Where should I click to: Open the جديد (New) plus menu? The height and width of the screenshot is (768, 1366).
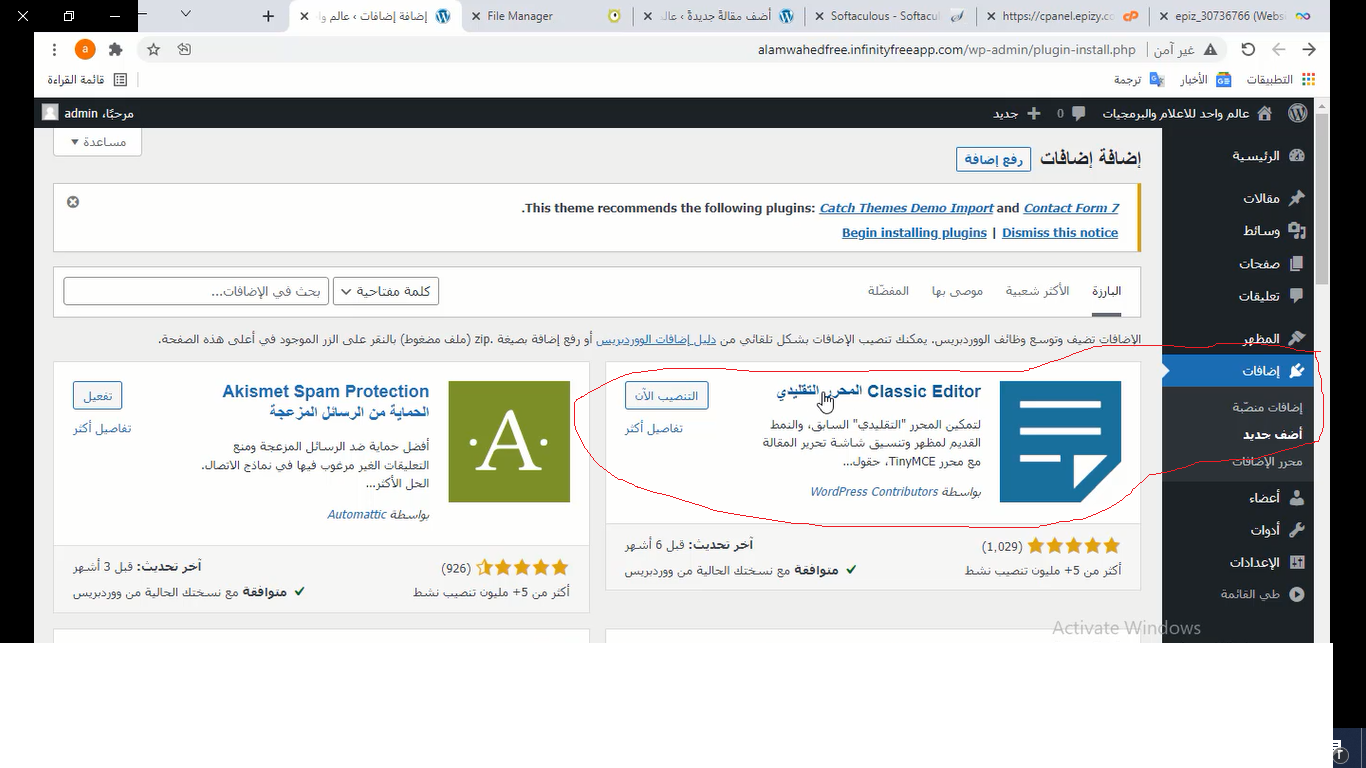pyautogui.click(x=1017, y=114)
